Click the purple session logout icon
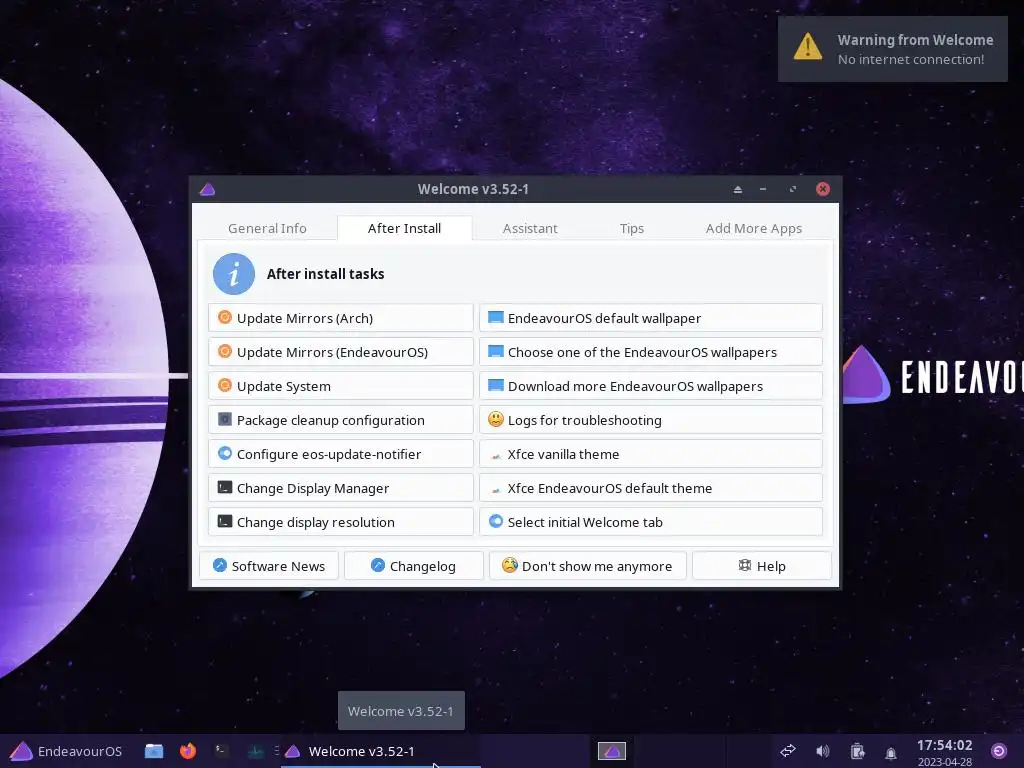The image size is (1024, 768). coord(999,751)
